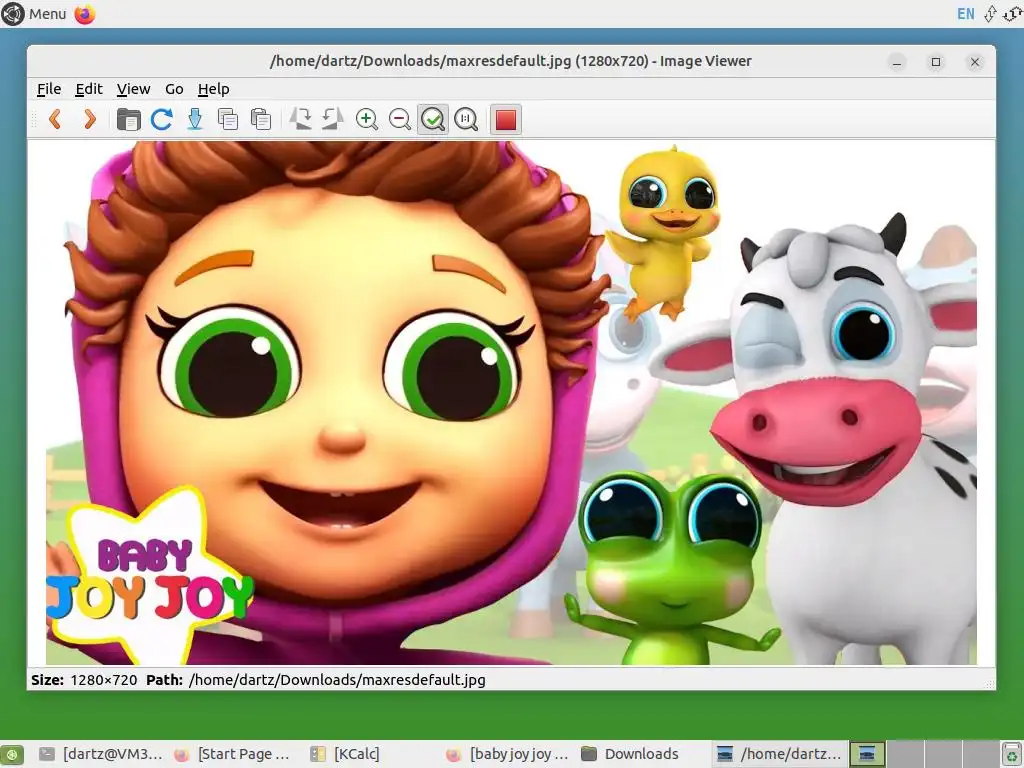The height and width of the screenshot is (768, 1024).
Task: Click the network arrows tray icon
Action: [x=991, y=14]
